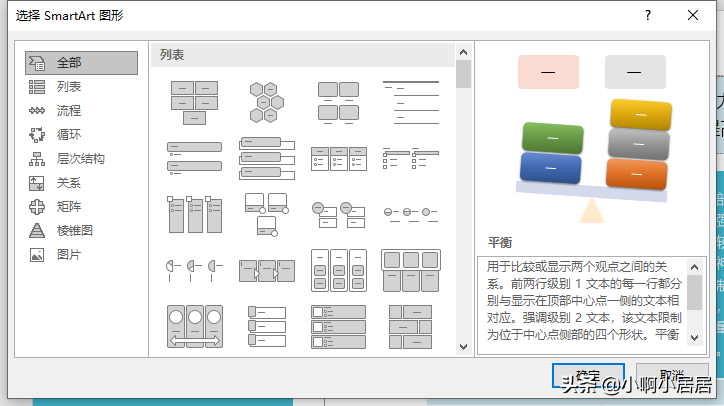
Task: Click the 棱锥图 pyramid icon
Action: [x=37, y=230]
